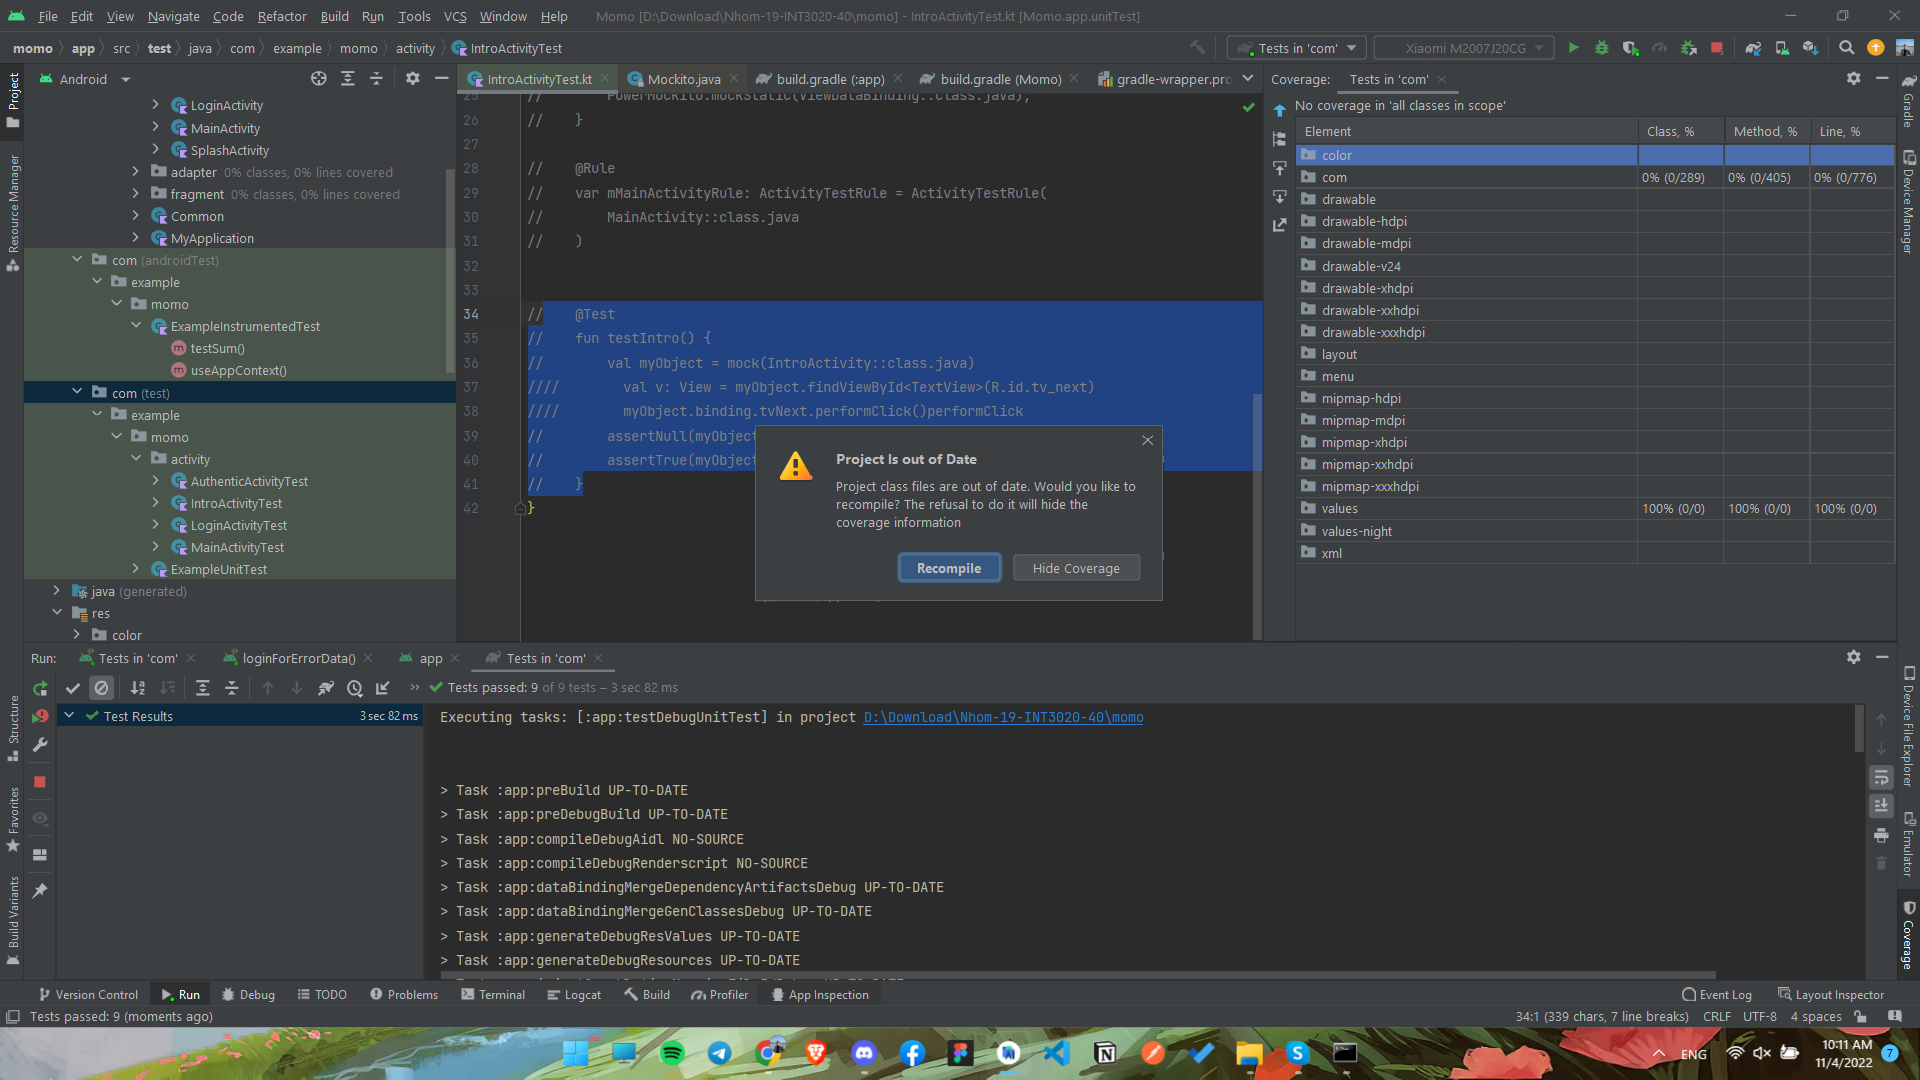Expand the java (generated) folder

(x=57, y=591)
